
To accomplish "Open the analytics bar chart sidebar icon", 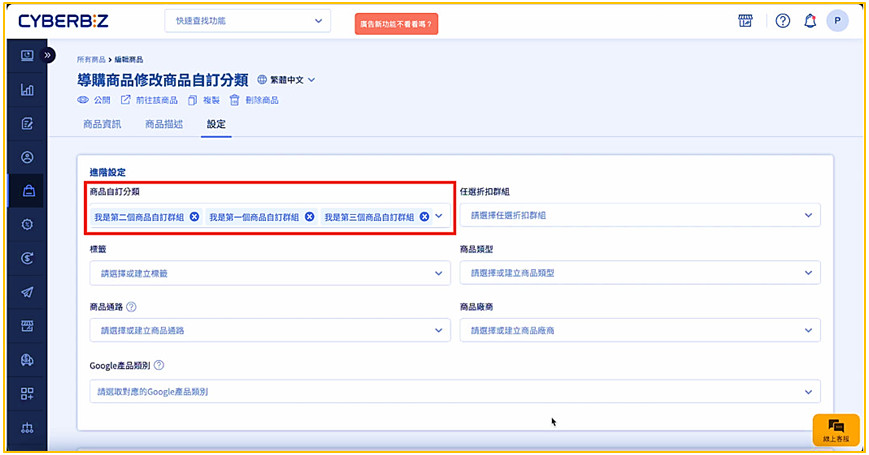I will point(27,90).
